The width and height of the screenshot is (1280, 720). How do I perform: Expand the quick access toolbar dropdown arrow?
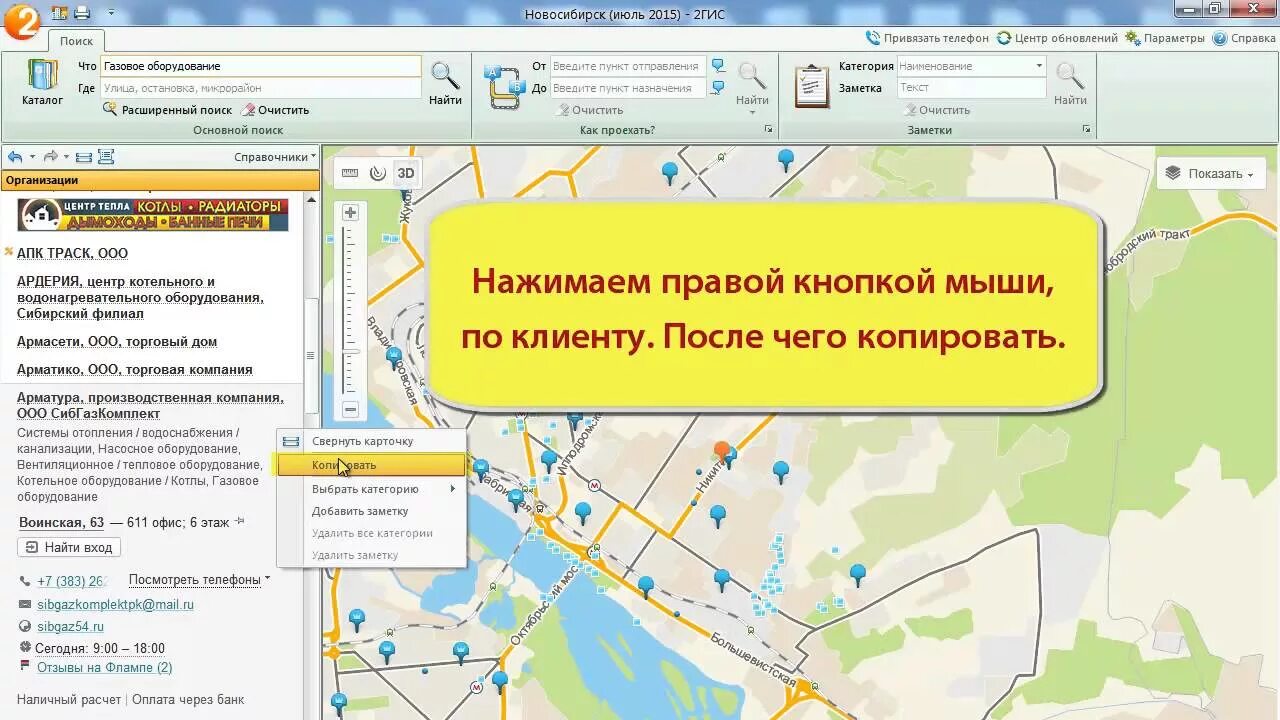tap(110, 13)
